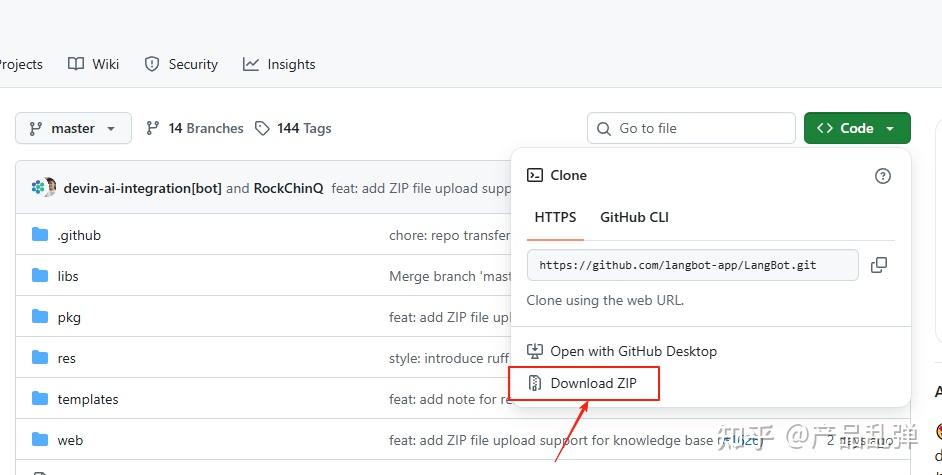Click the help question mark icon
The height and width of the screenshot is (475, 942).
(882, 176)
